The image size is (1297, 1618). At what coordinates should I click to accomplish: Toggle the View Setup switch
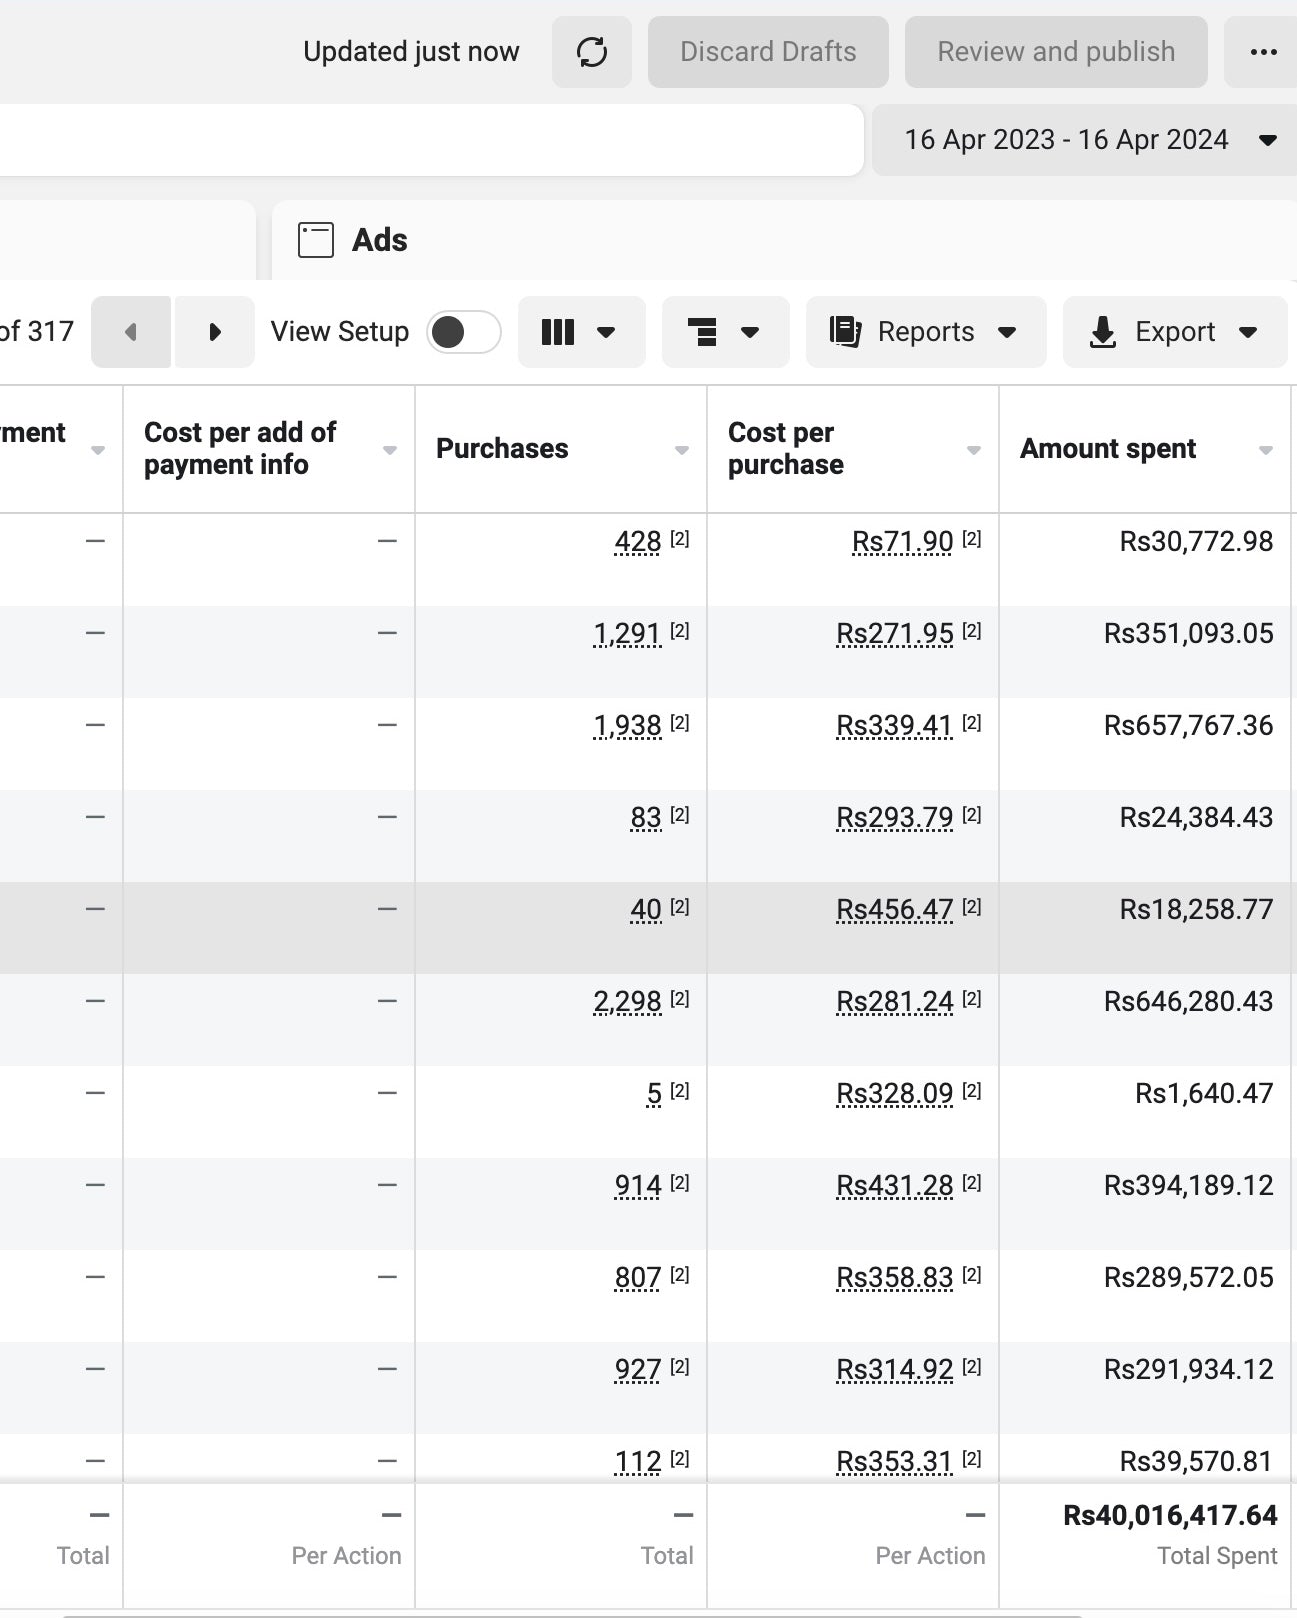463,332
